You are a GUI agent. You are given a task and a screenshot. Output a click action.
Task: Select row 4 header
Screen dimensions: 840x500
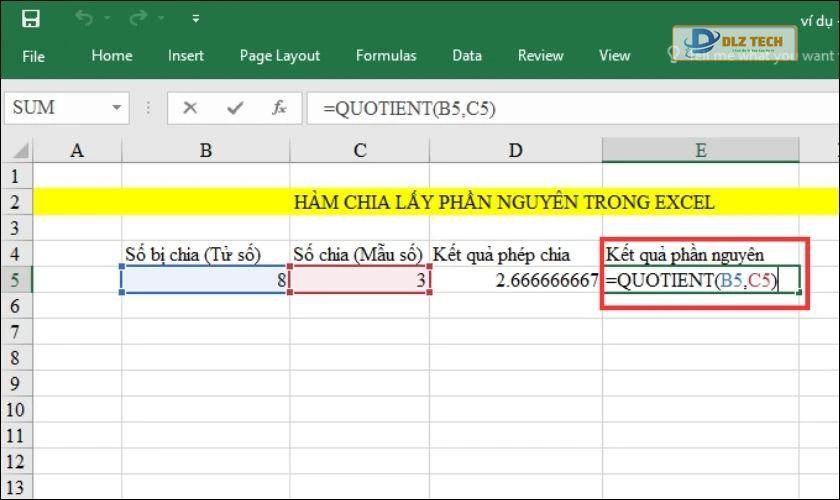(x=16, y=254)
